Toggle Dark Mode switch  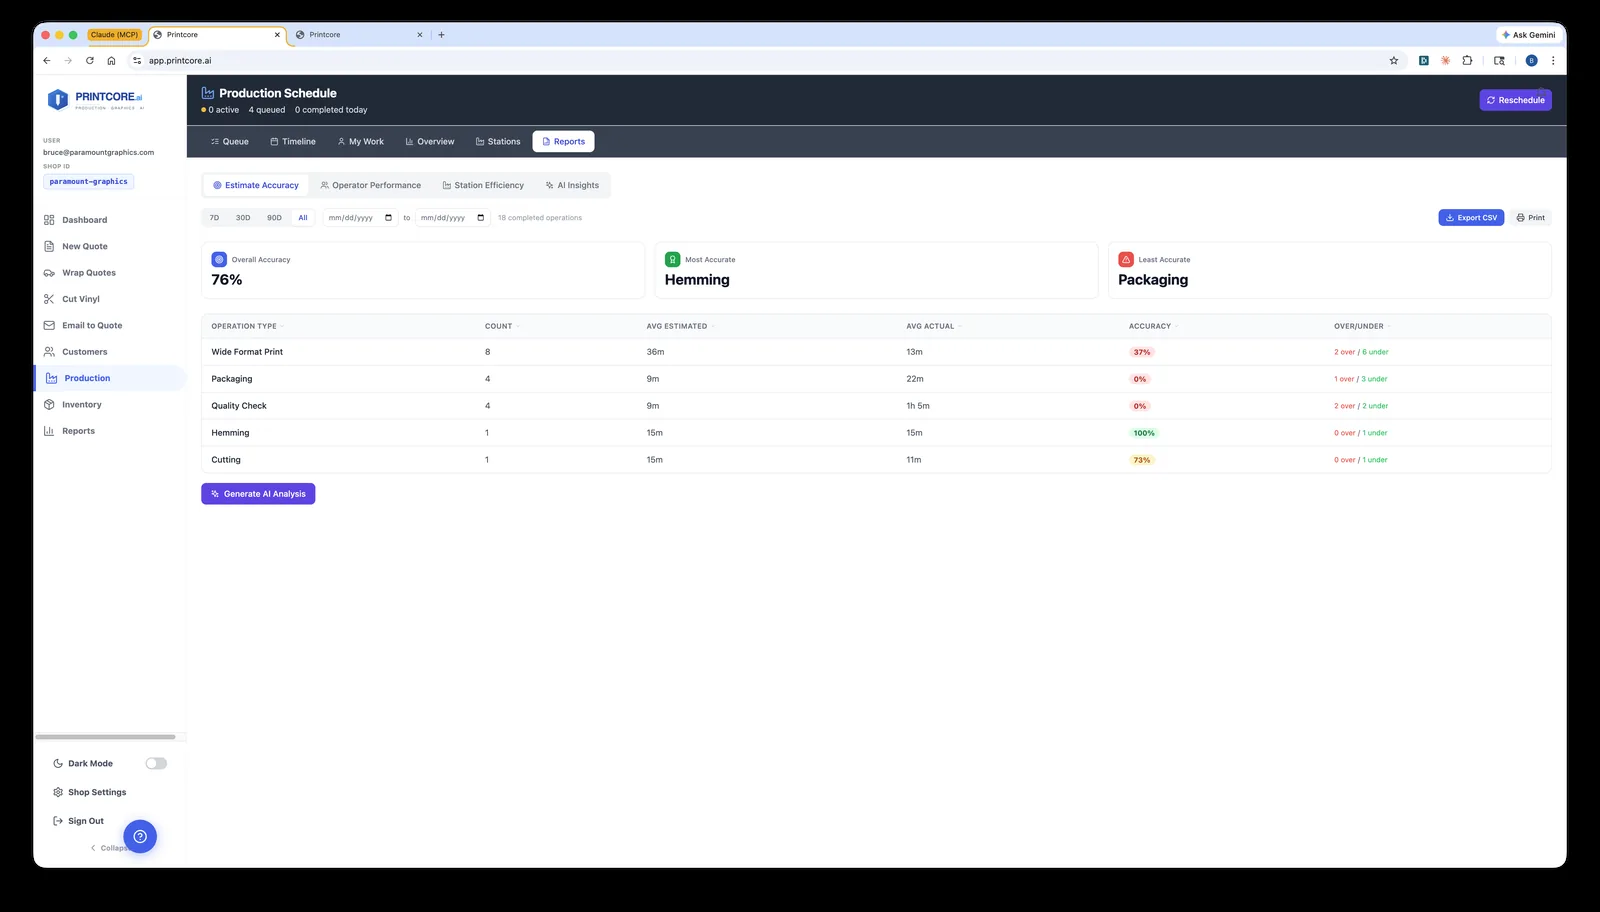156,763
